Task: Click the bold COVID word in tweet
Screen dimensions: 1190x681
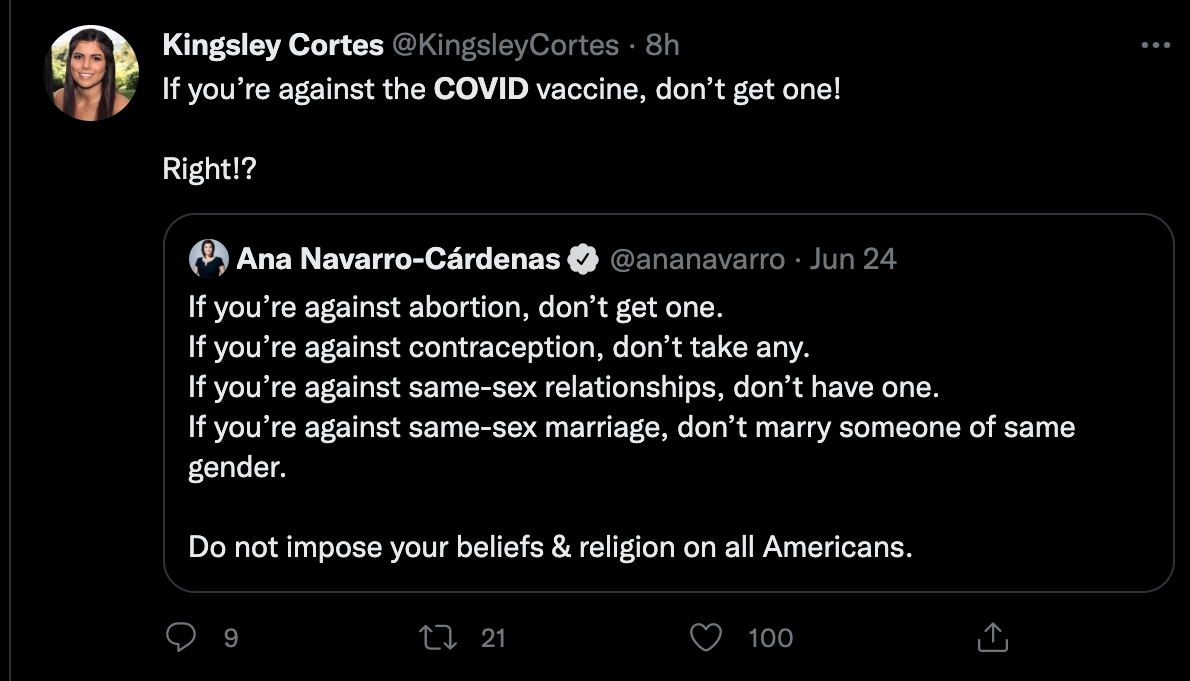Action: tap(481, 90)
